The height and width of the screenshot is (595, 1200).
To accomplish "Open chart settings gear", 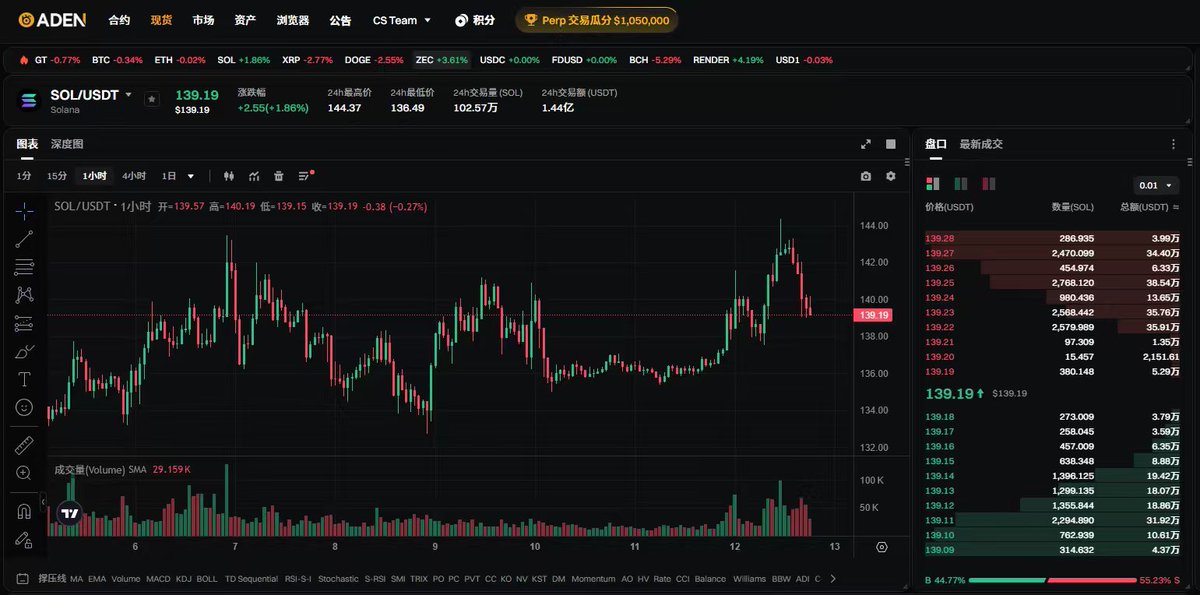I will click(x=891, y=176).
